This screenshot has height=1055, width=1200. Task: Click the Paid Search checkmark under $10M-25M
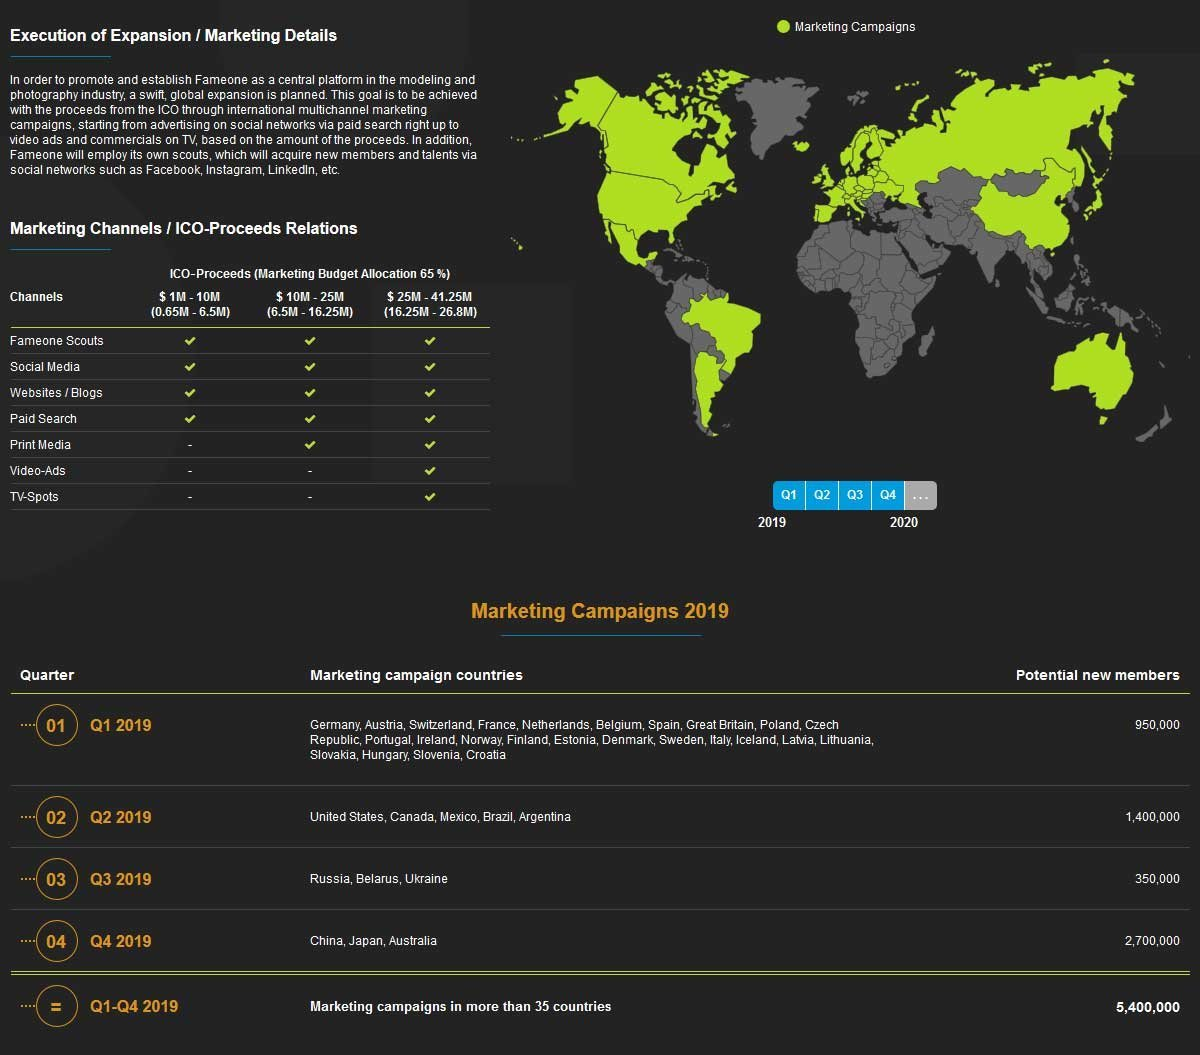click(310, 419)
